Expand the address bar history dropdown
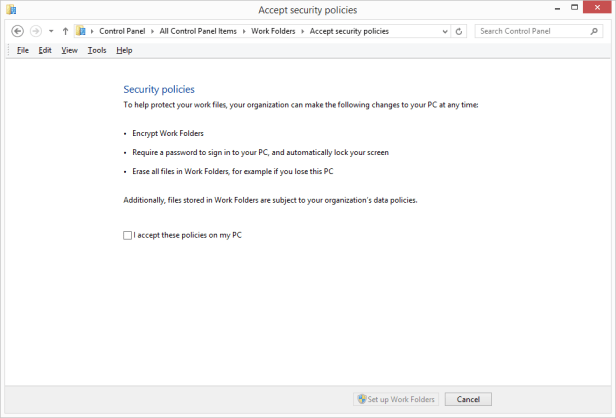 click(x=445, y=31)
